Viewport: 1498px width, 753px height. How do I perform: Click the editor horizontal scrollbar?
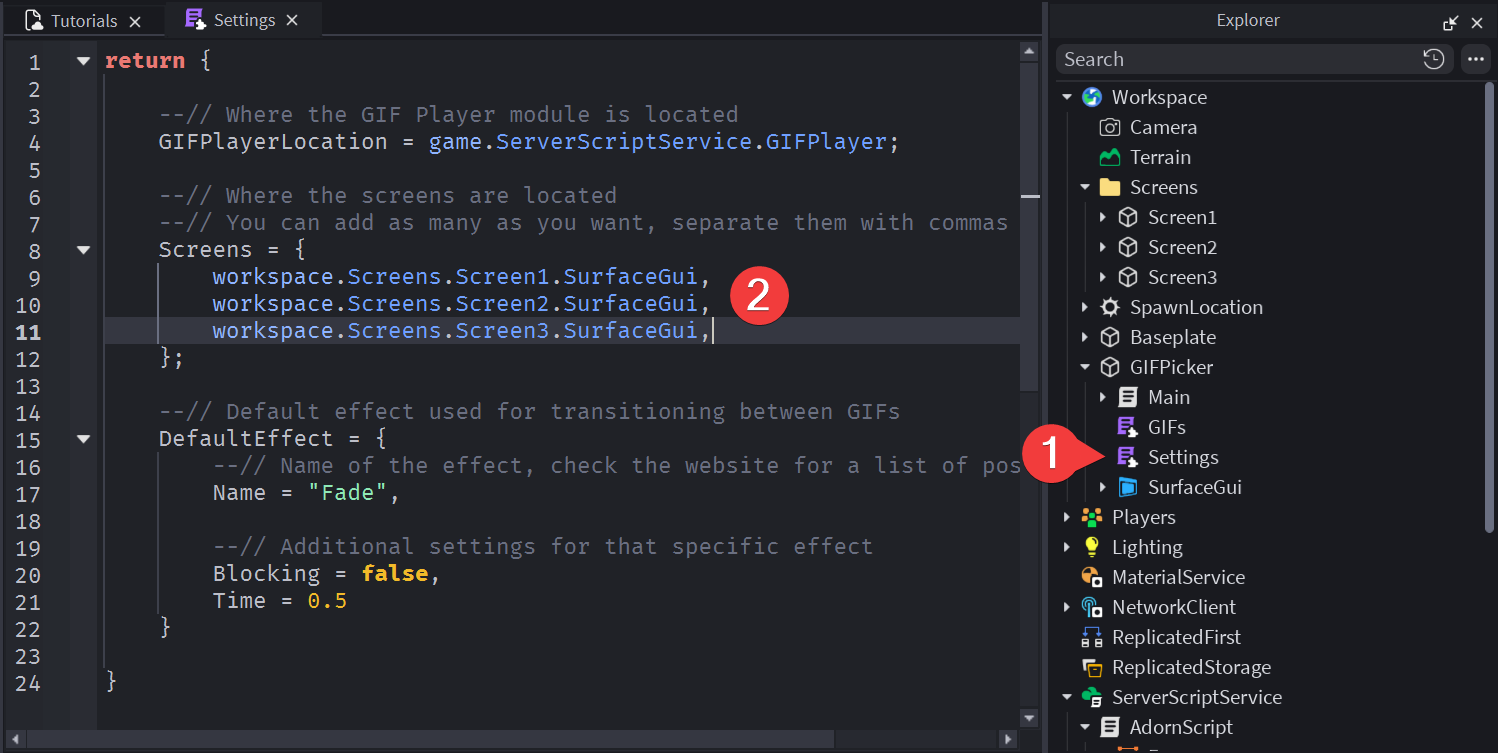(x=430, y=739)
